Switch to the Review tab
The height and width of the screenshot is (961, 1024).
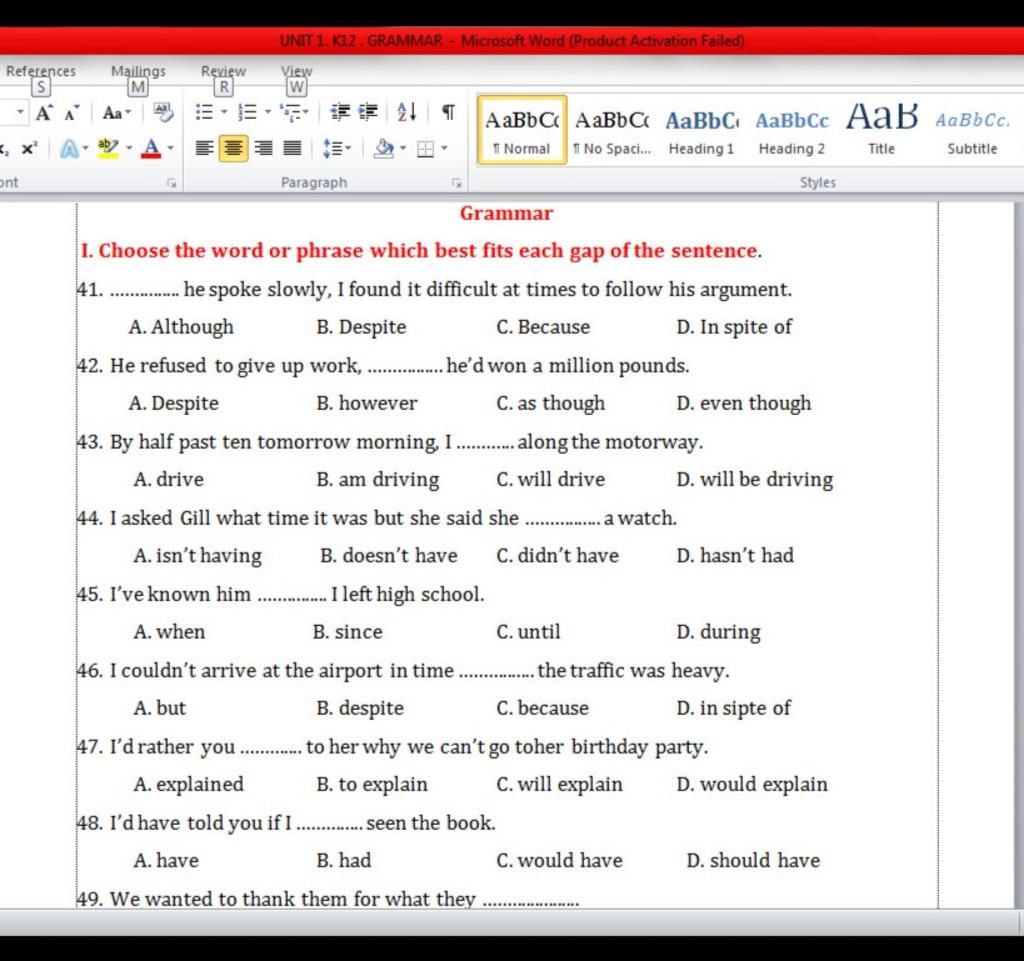[x=223, y=71]
